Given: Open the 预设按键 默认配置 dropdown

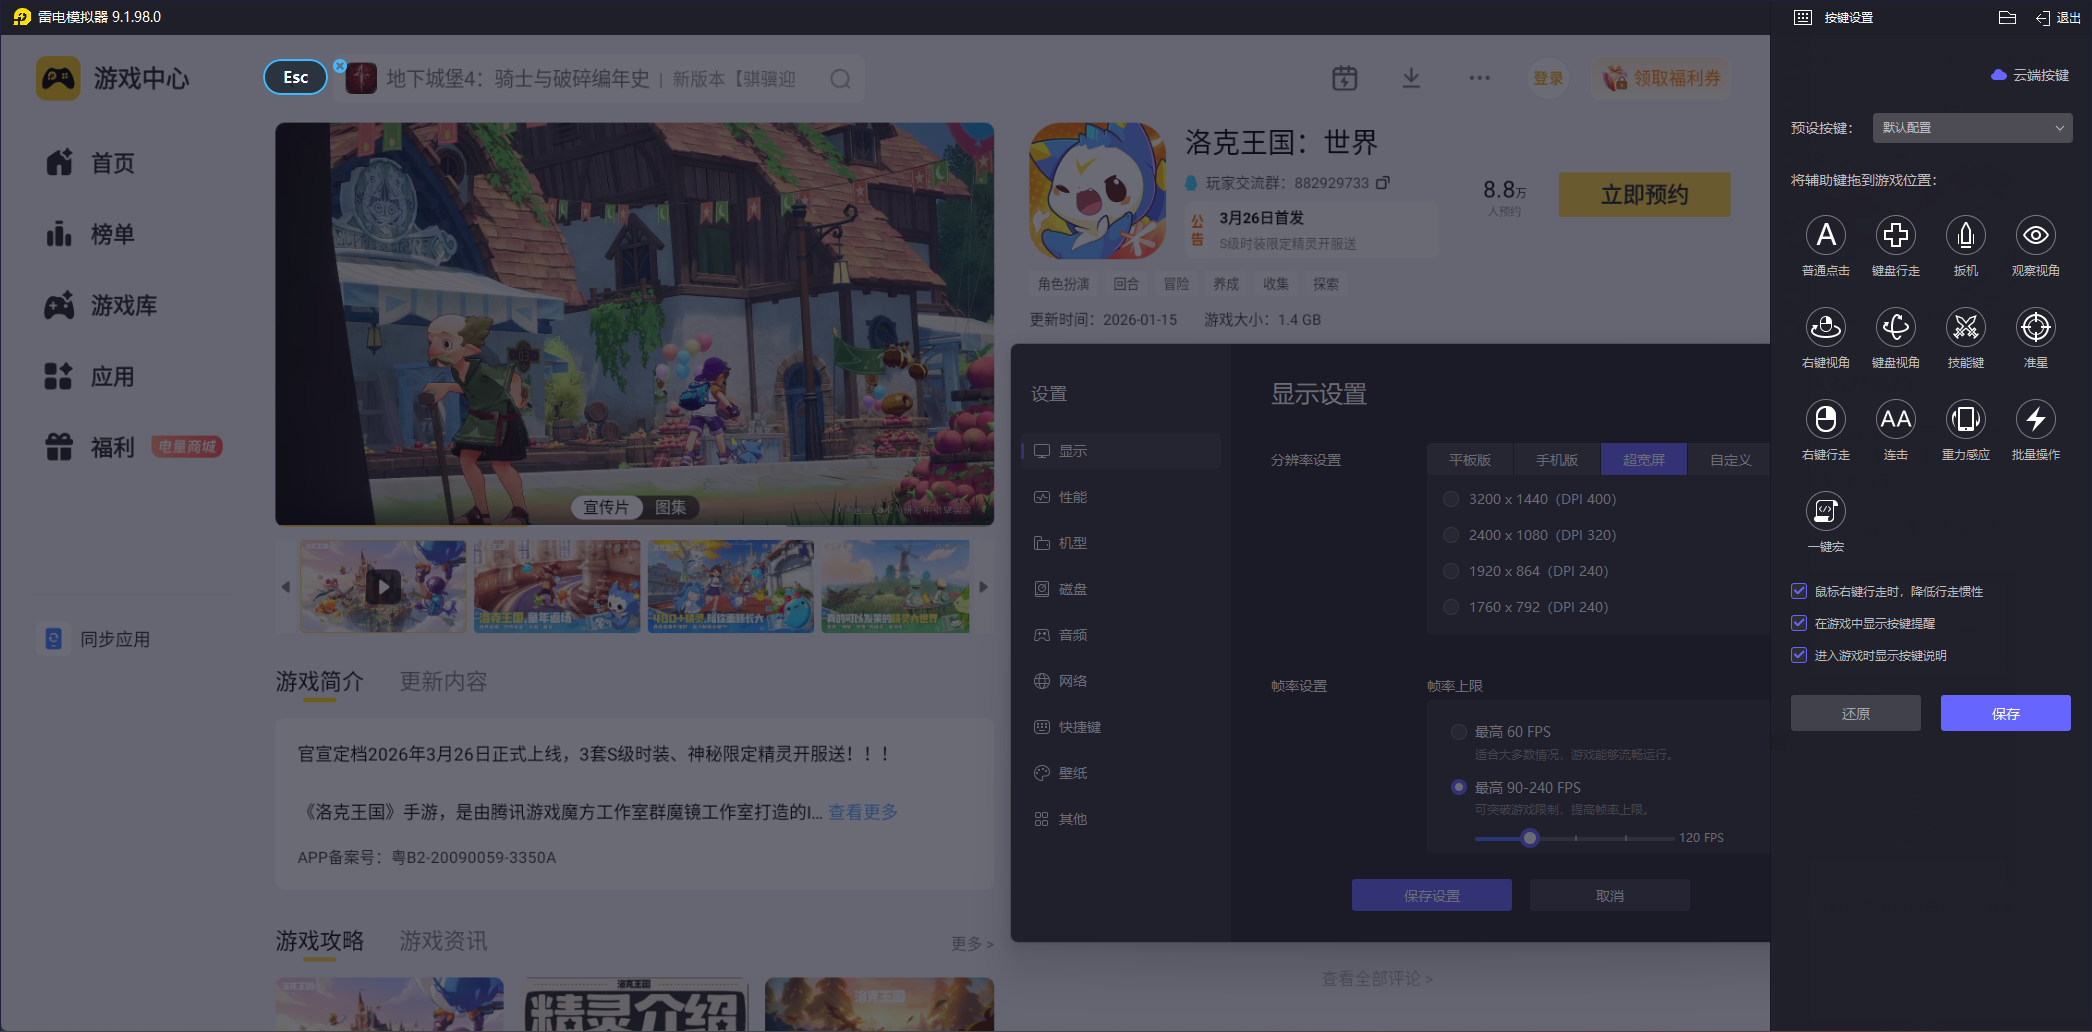Looking at the screenshot, I should click(x=1972, y=128).
